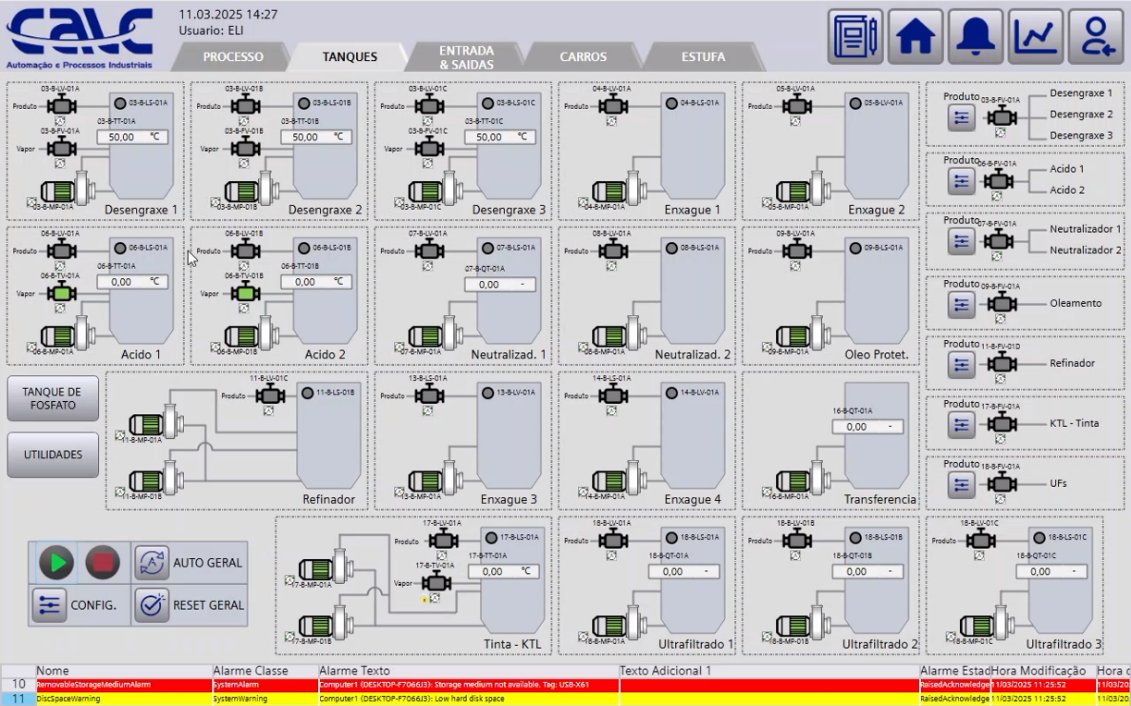Open the trend chart icon

click(x=1036, y=37)
